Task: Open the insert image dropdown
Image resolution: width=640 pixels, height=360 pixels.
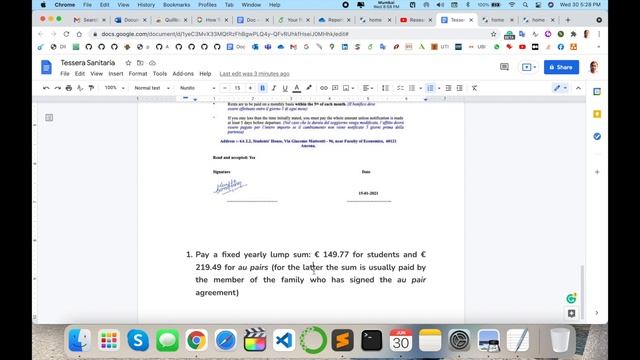Action: (x=348, y=88)
